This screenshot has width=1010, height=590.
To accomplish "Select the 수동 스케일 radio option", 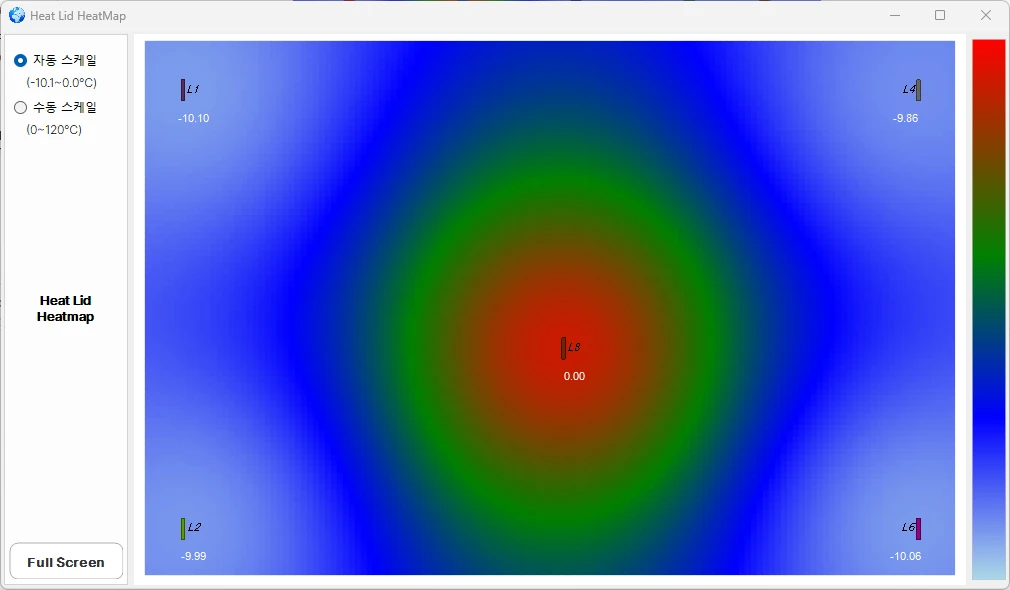I will (55, 107).
